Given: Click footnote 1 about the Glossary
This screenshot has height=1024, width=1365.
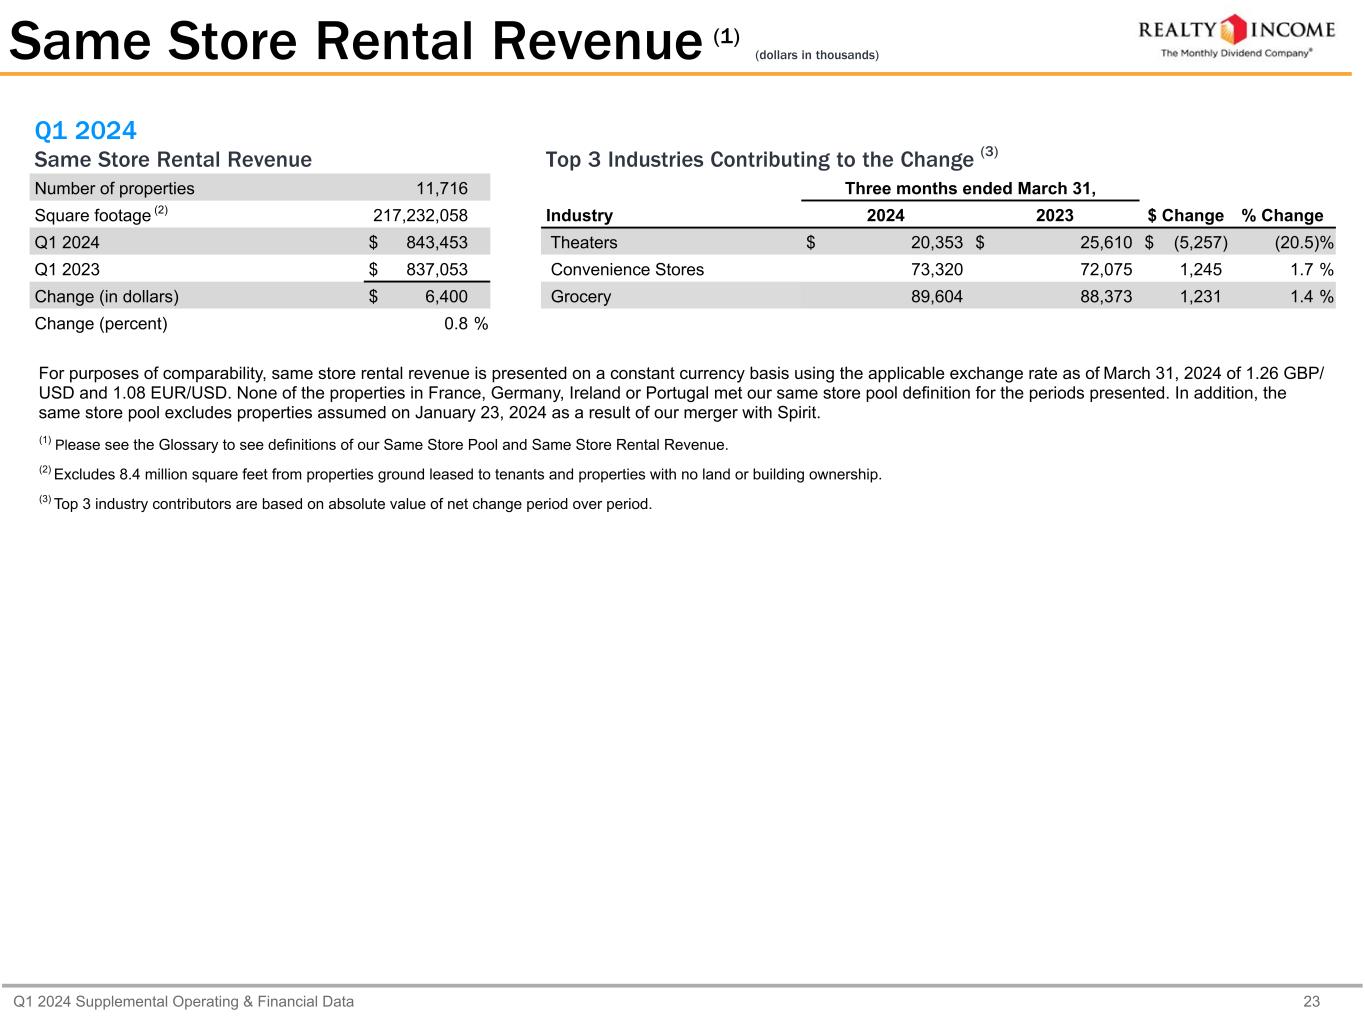Looking at the screenshot, I should point(390,445).
